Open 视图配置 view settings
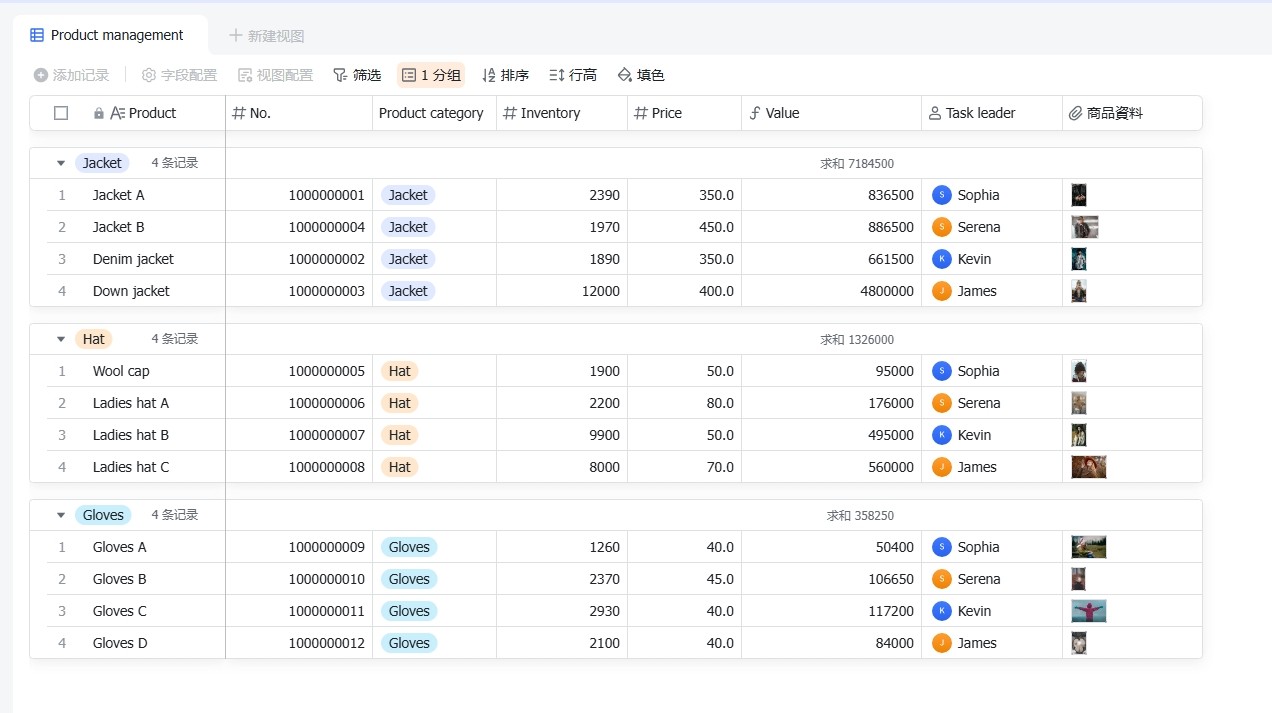This screenshot has width=1272, height=713. pyautogui.click(x=275, y=75)
